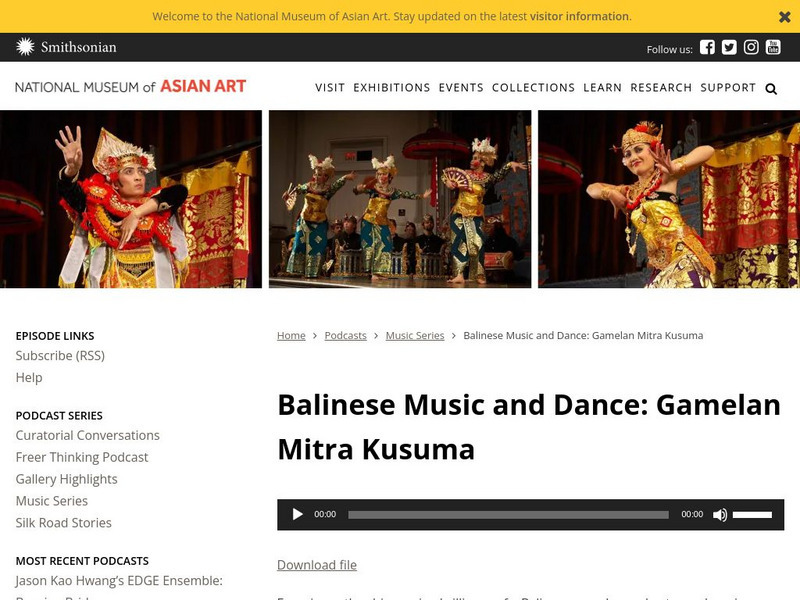Viewport: 800px width, 600px height.
Task: Open the visitor information link
Action: coord(580,16)
